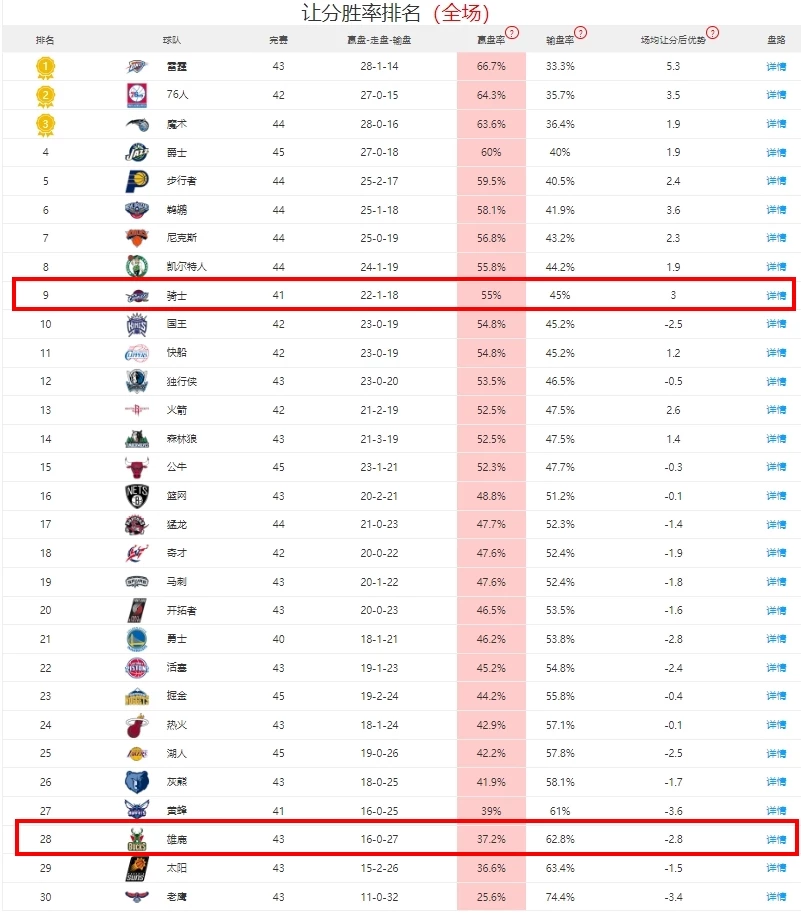The image size is (801, 913).
Task: Open 详情 link for 雄鹿 in row 28
Action: (x=776, y=840)
